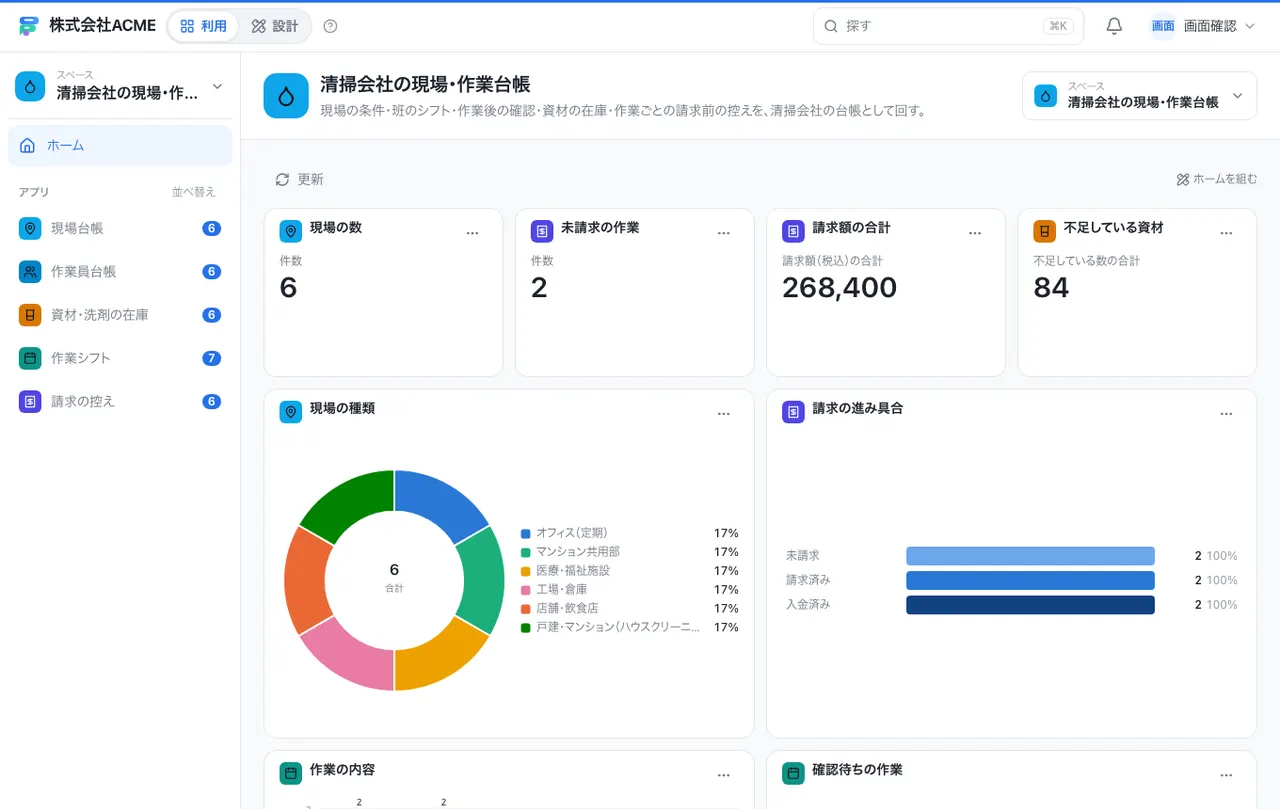Click the 更新 refresh button

click(299, 179)
